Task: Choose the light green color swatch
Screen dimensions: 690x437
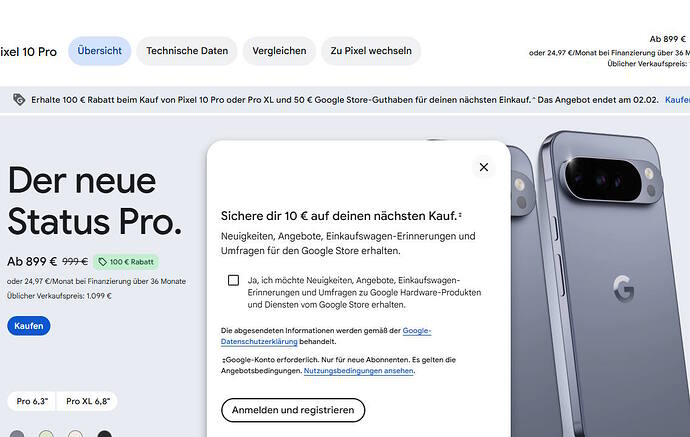Action: pyautogui.click(x=46, y=434)
